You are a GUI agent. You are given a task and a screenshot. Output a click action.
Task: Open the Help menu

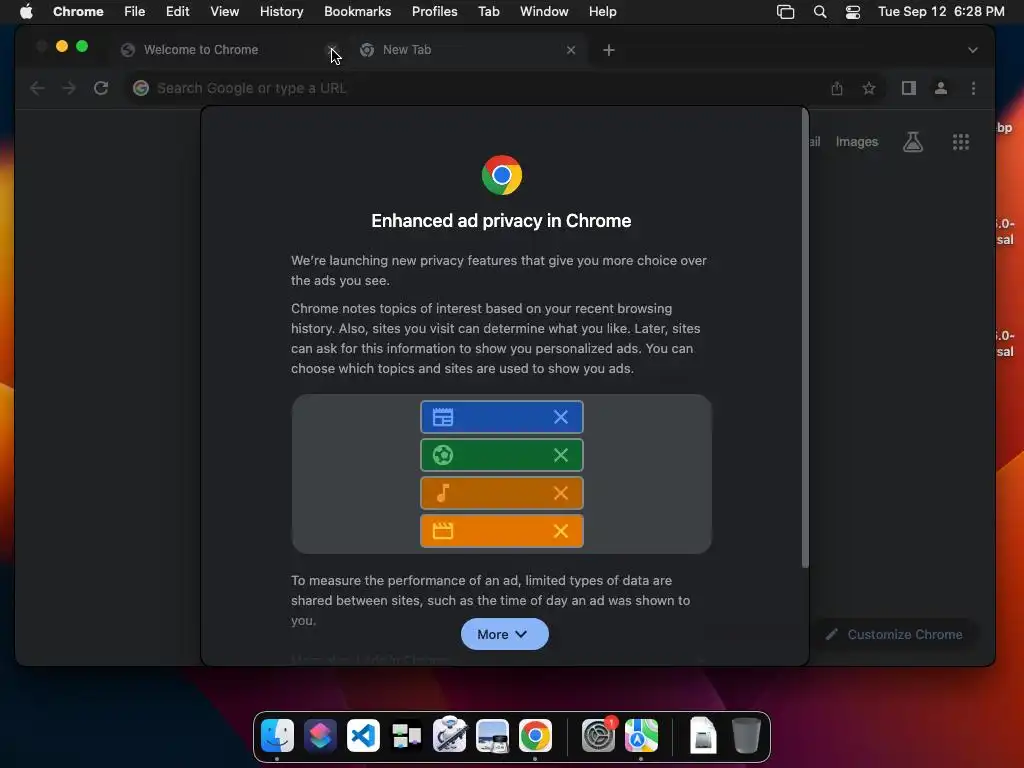point(602,12)
